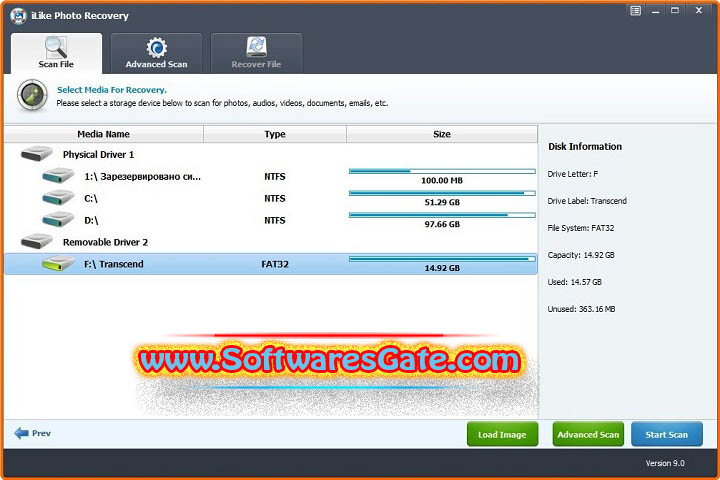Click the green Advanced Scan button
The height and width of the screenshot is (480, 720).
588,434
